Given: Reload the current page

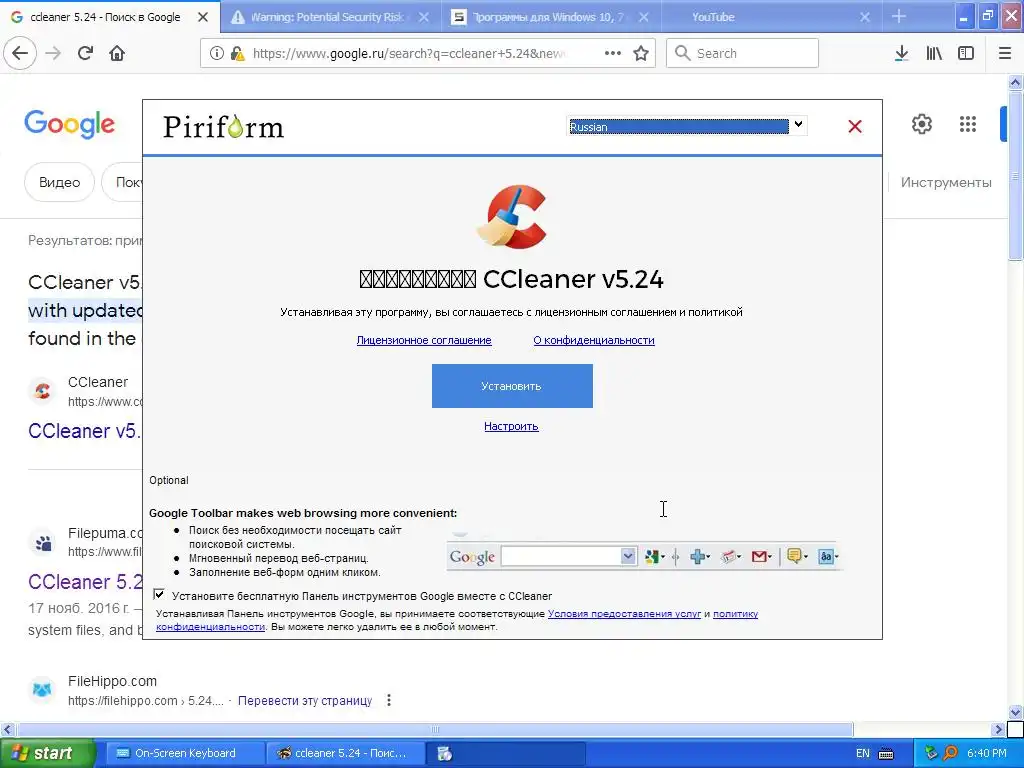Looking at the screenshot, I should click(85, 53).
